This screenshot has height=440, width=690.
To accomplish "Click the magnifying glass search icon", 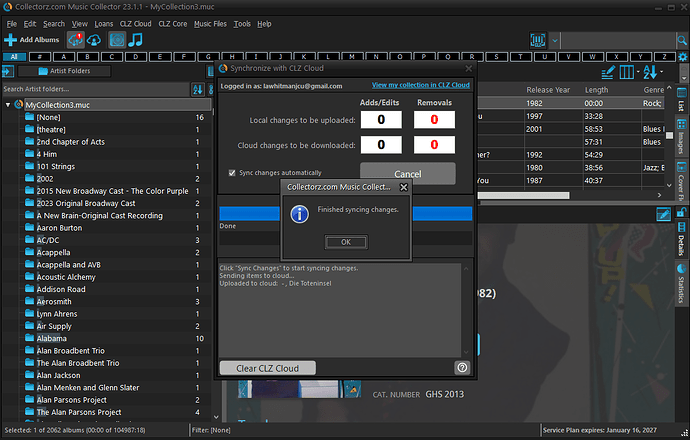I will coord(682,40).
